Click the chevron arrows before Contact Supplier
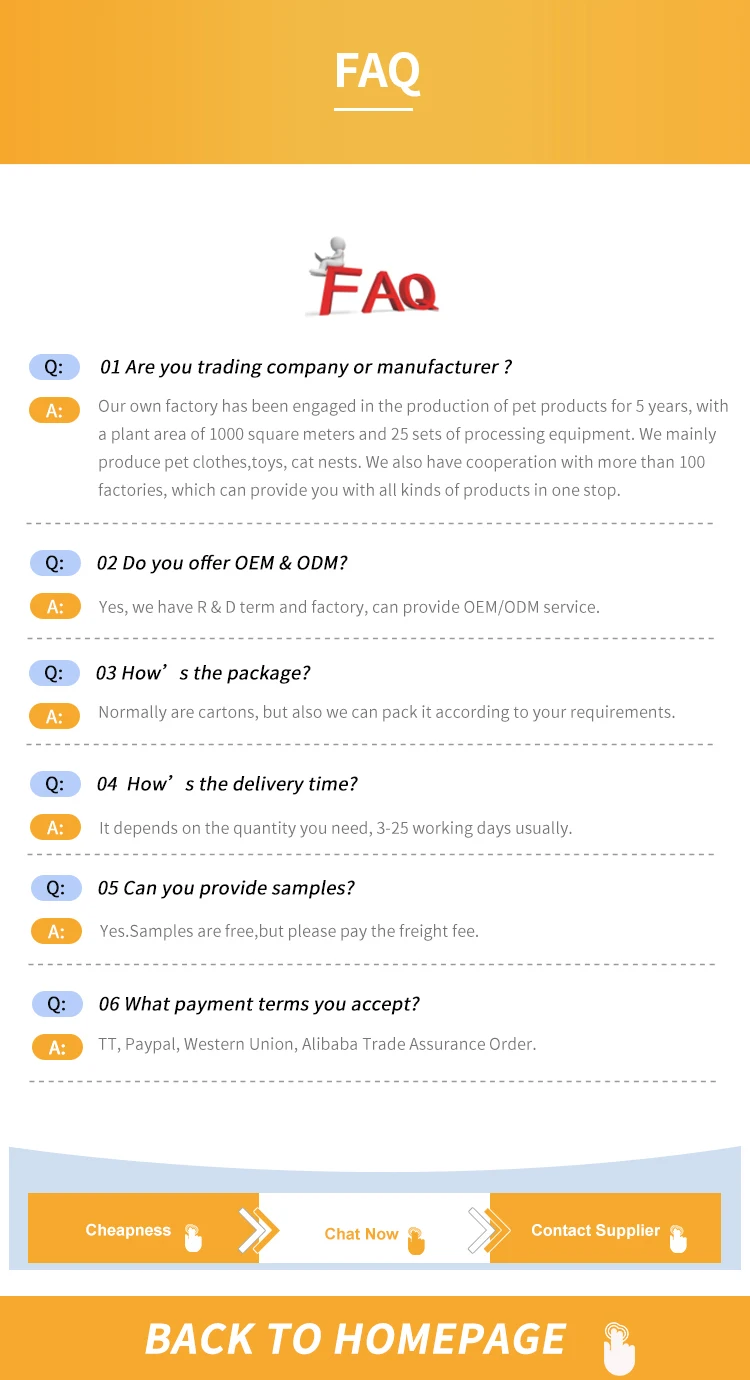The height and width of the screenshot is (1380, 750). click(x=489, y=1230)
